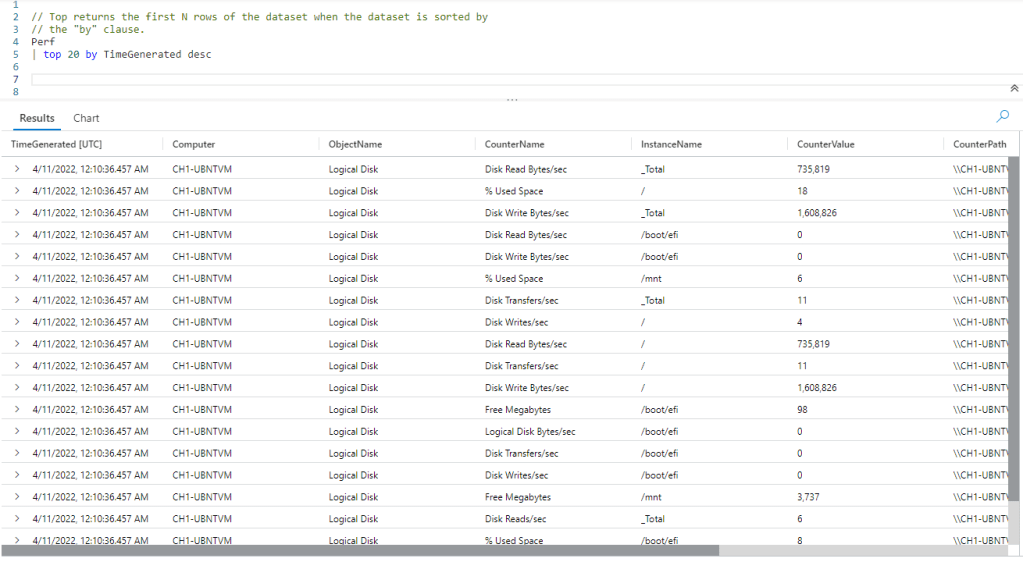Image resolution: width=1023 pixels, height=562 pixels.
Task: Sort by TimeGenerated [UTC] column header
Action: (x=56, y=144)
